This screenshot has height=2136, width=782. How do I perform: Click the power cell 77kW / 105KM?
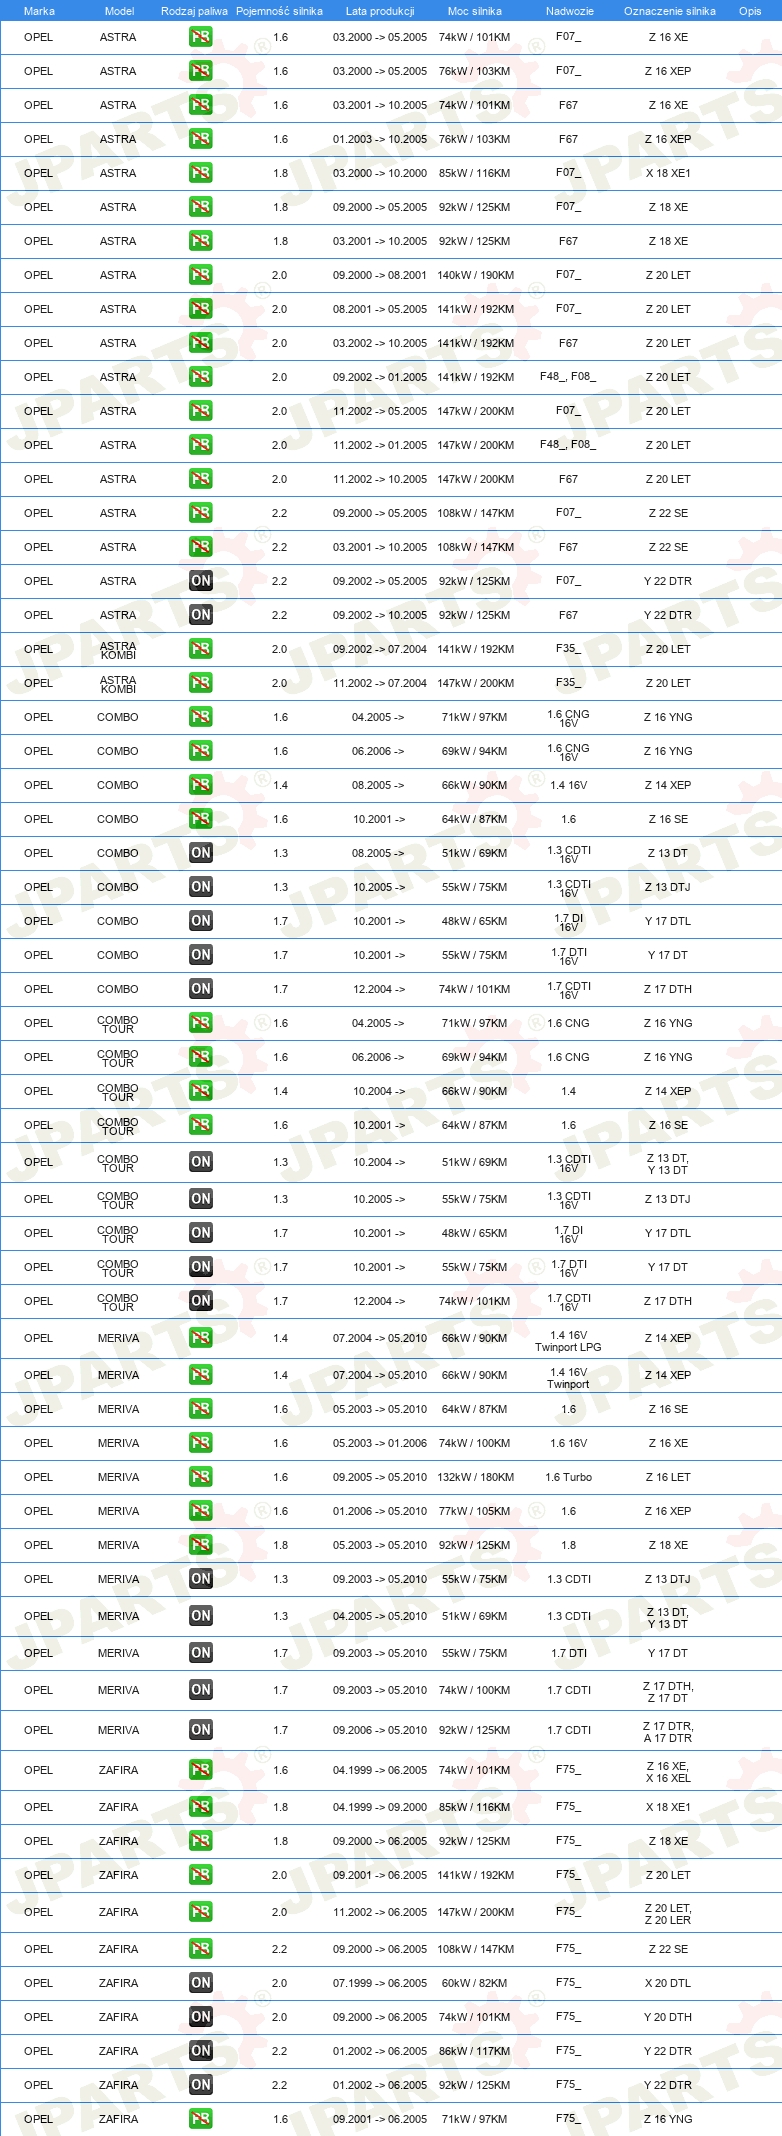point(475,1511)
